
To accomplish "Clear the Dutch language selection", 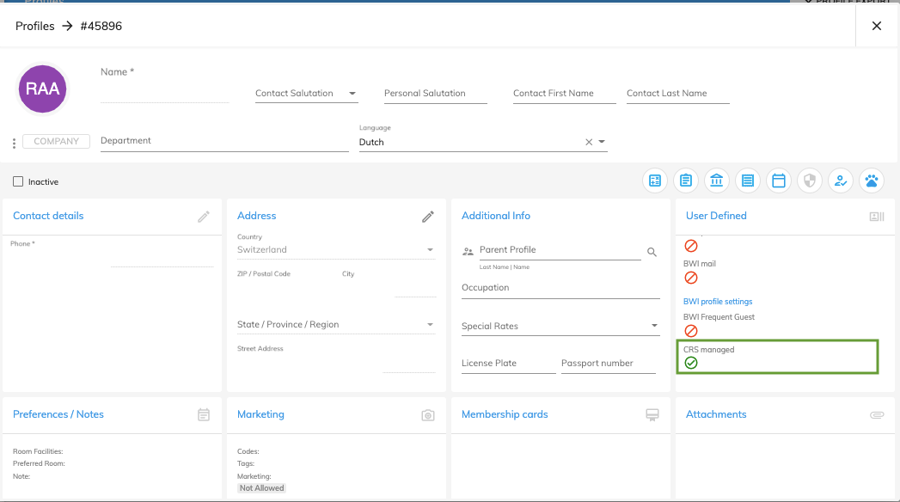I will [588, 143].
